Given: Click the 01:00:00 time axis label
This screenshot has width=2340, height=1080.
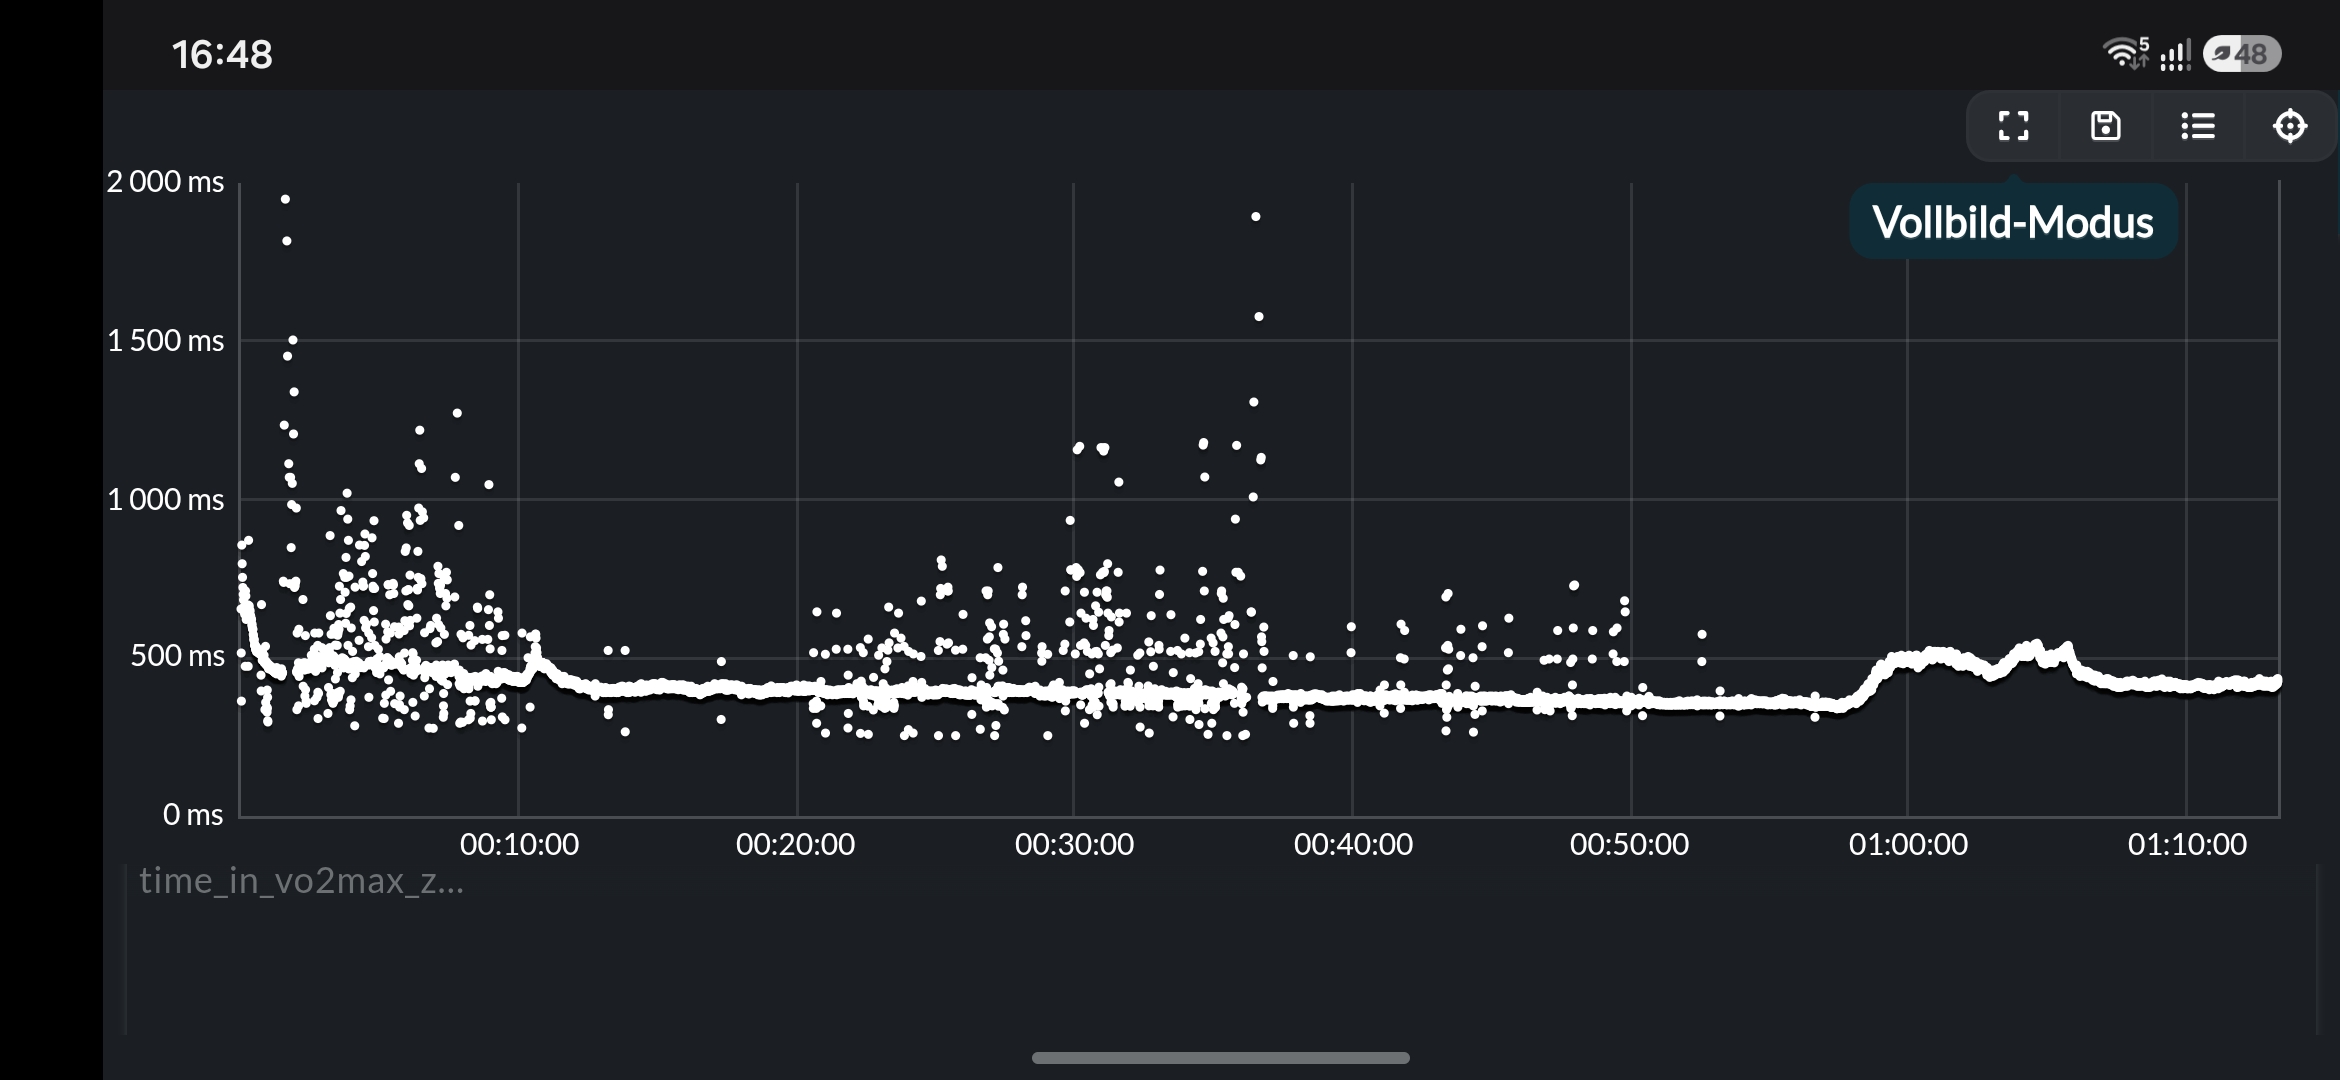Looking at the screenshot, I should click(1908, 845).
